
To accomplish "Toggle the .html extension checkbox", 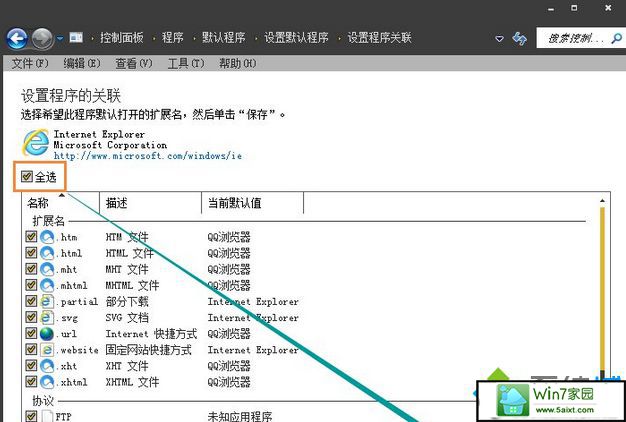I will click(31, 252).
